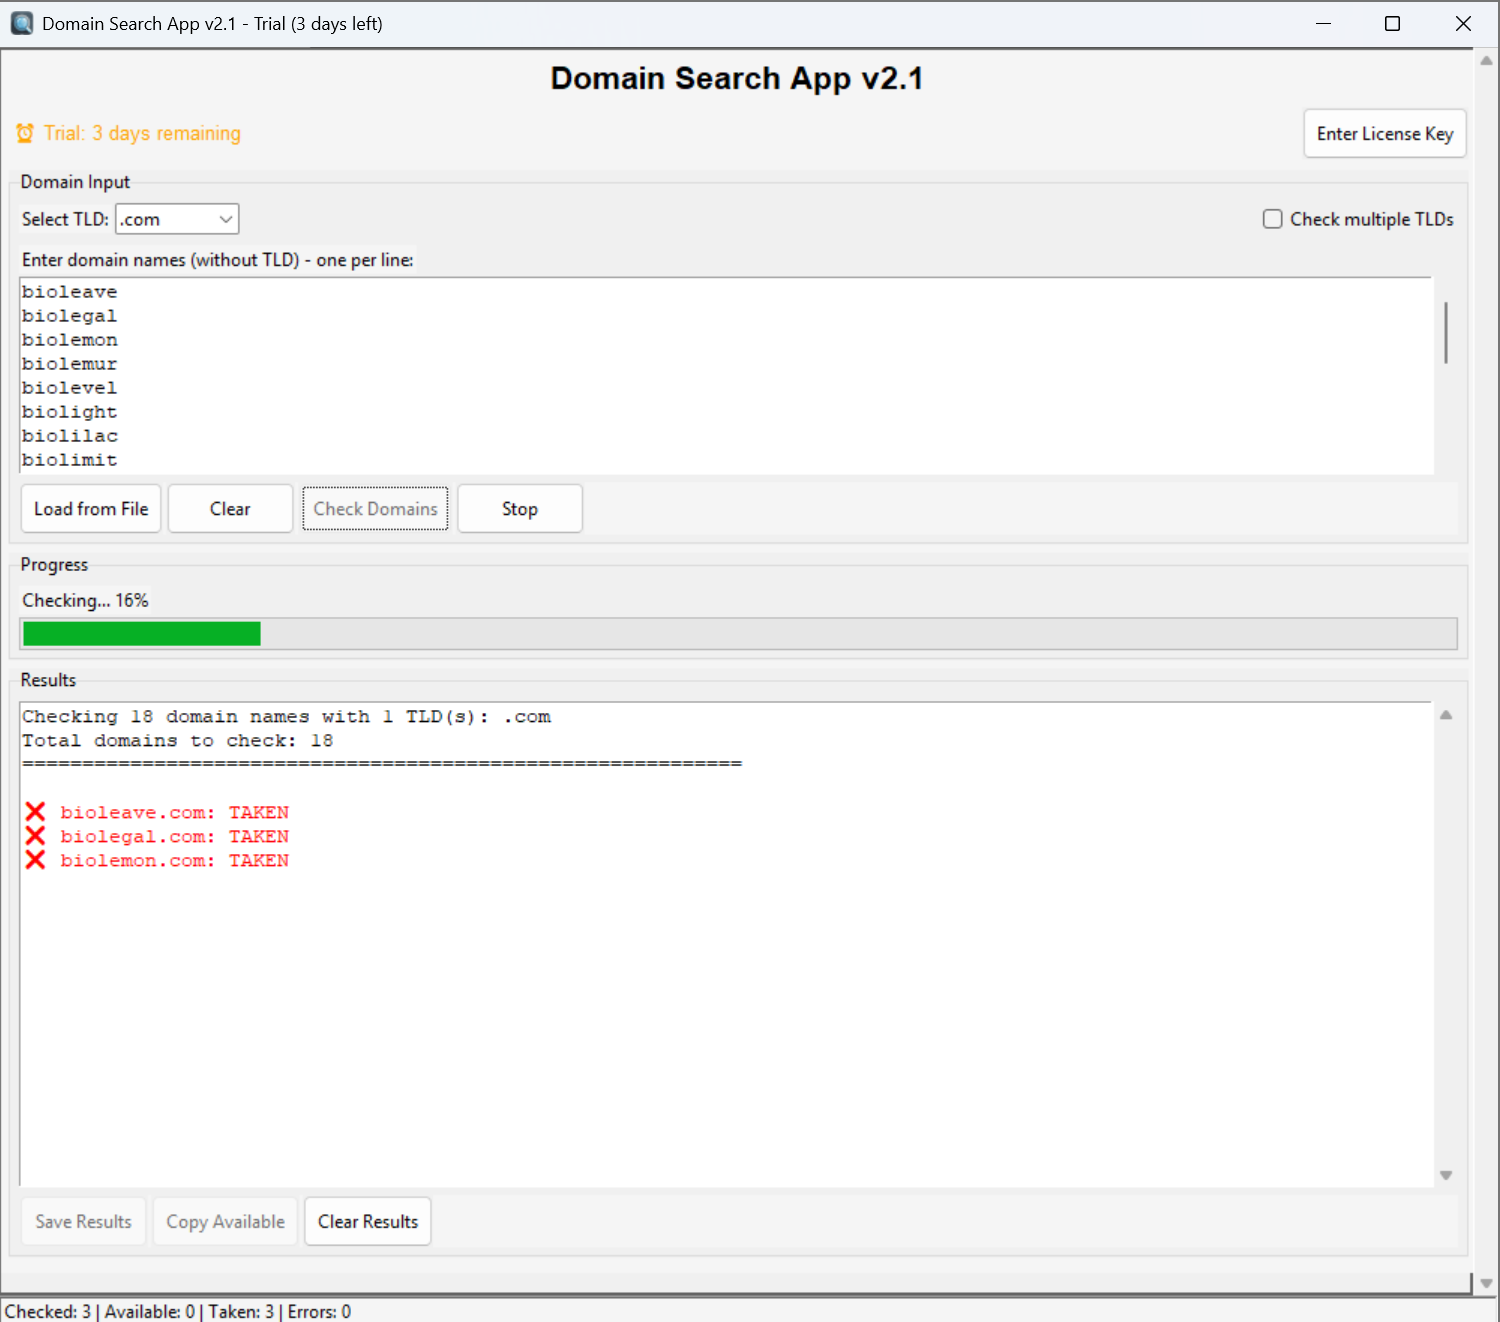Click the Clear Results button

368,1222
